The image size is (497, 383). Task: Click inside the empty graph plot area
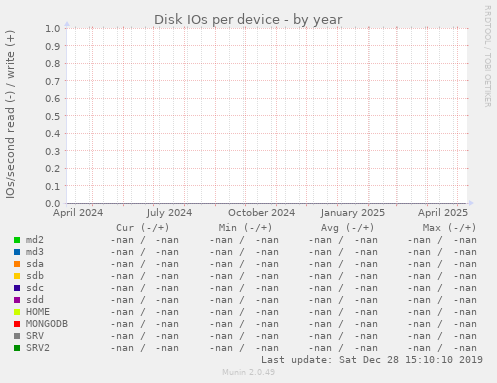coord(267,116)
